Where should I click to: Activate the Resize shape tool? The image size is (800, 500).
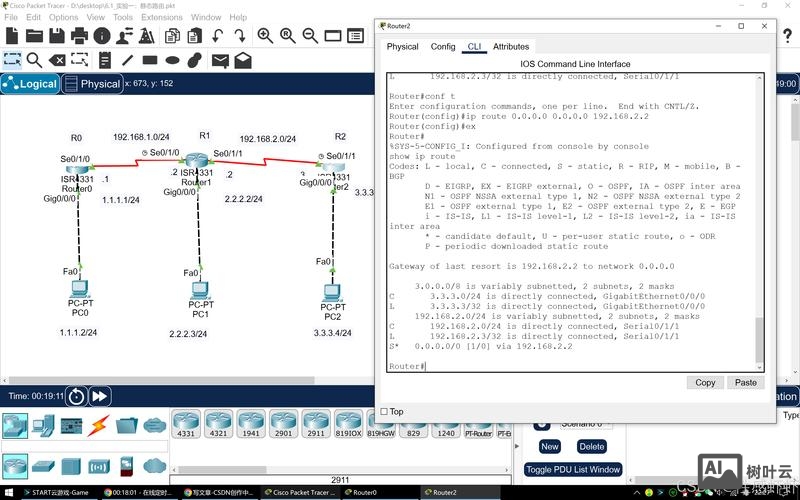point(80,60)
